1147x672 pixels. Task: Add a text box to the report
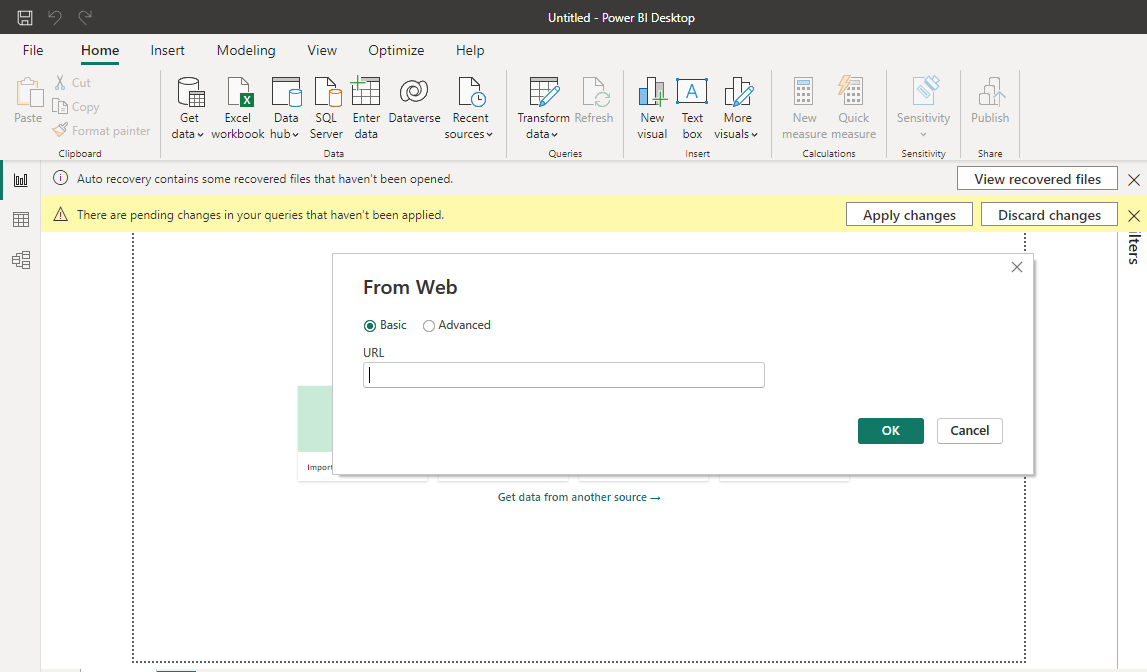point(692,105)
